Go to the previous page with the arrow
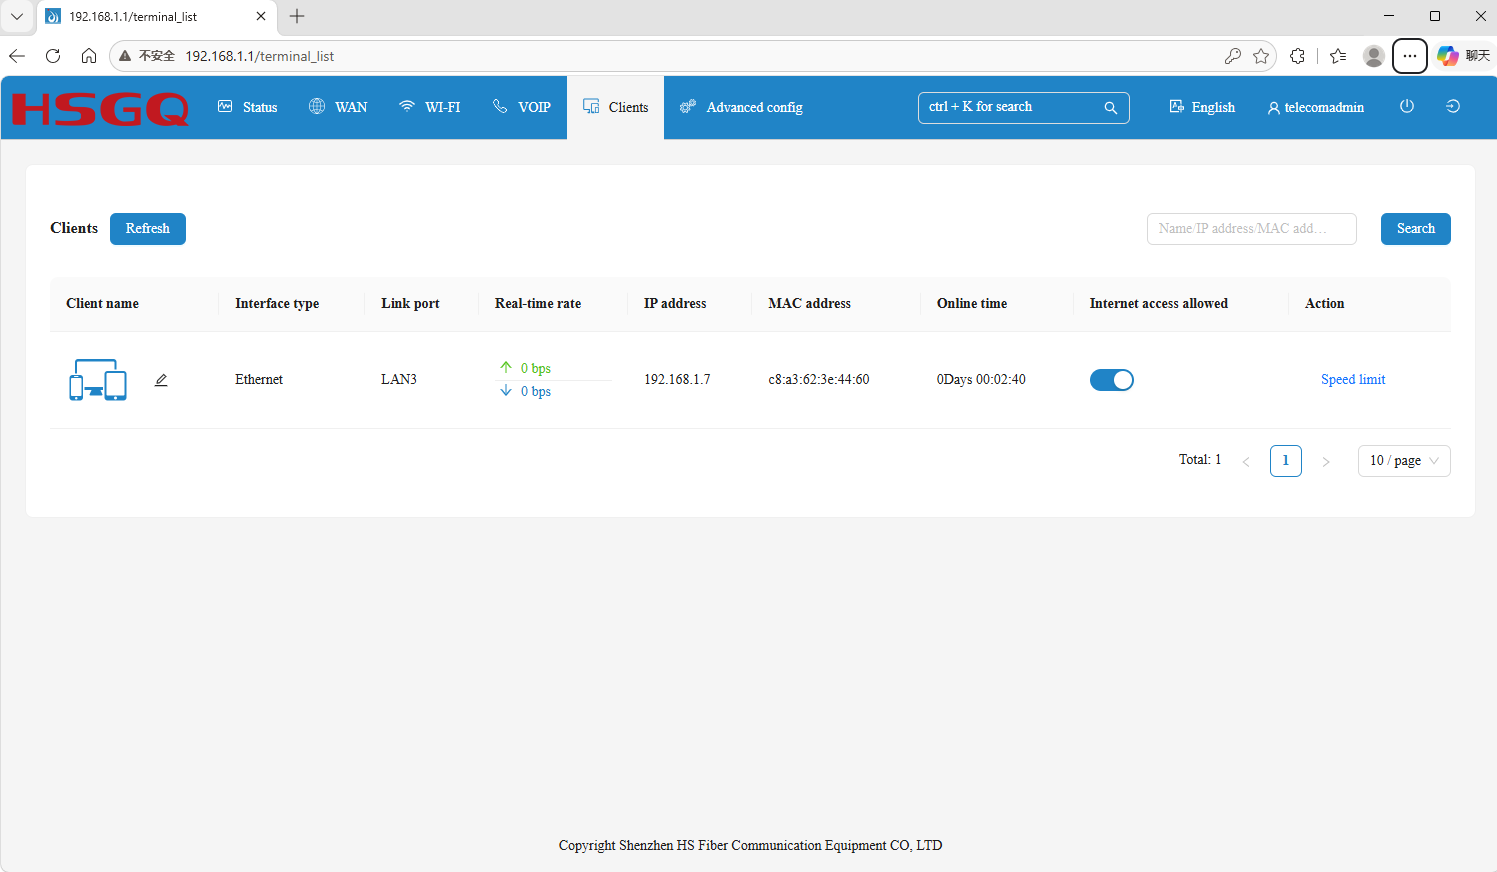This screenshot has height=872, width=1497. (1246, 461)
